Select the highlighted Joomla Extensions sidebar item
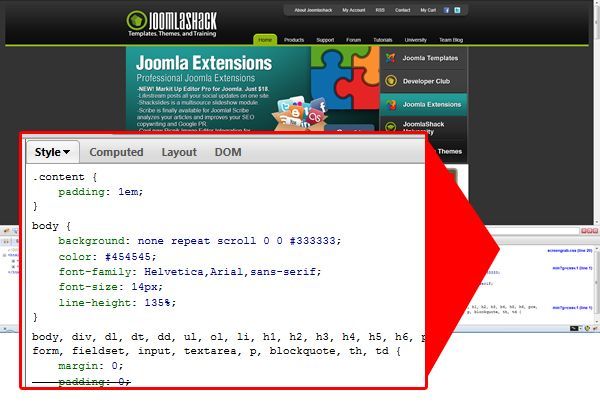Viewport: 600px width, 417px height. point(424,104)
